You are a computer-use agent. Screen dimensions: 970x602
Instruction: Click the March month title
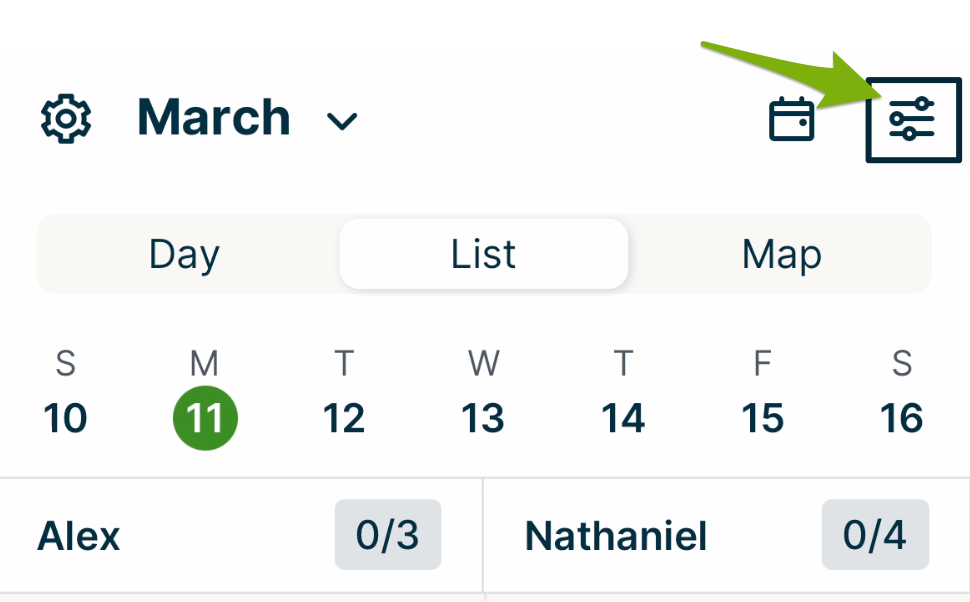(x=214, y=118)
